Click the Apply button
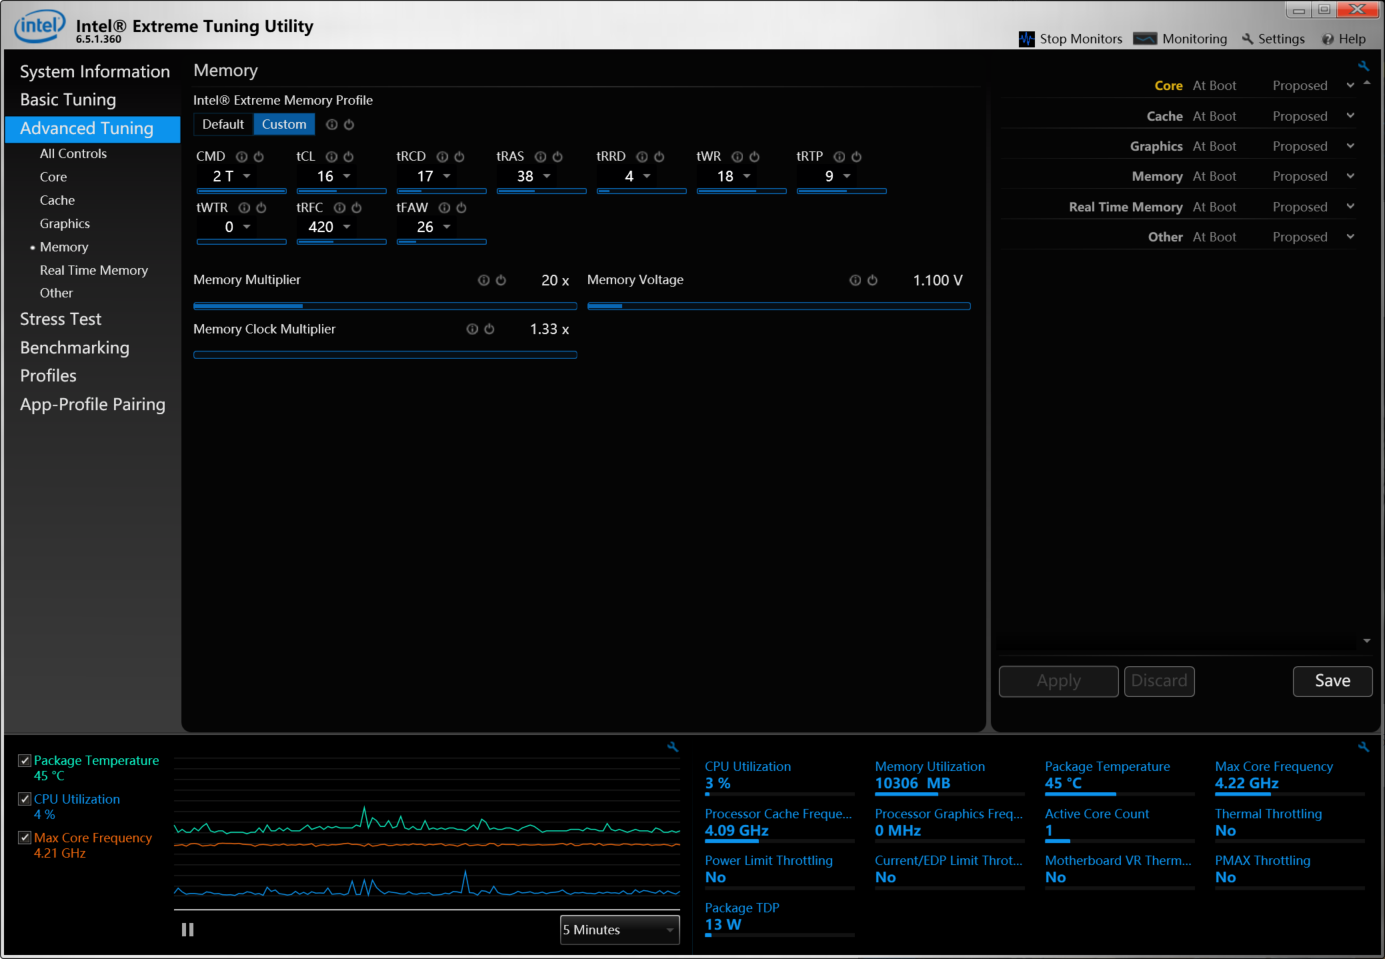 coord(1058,681)
